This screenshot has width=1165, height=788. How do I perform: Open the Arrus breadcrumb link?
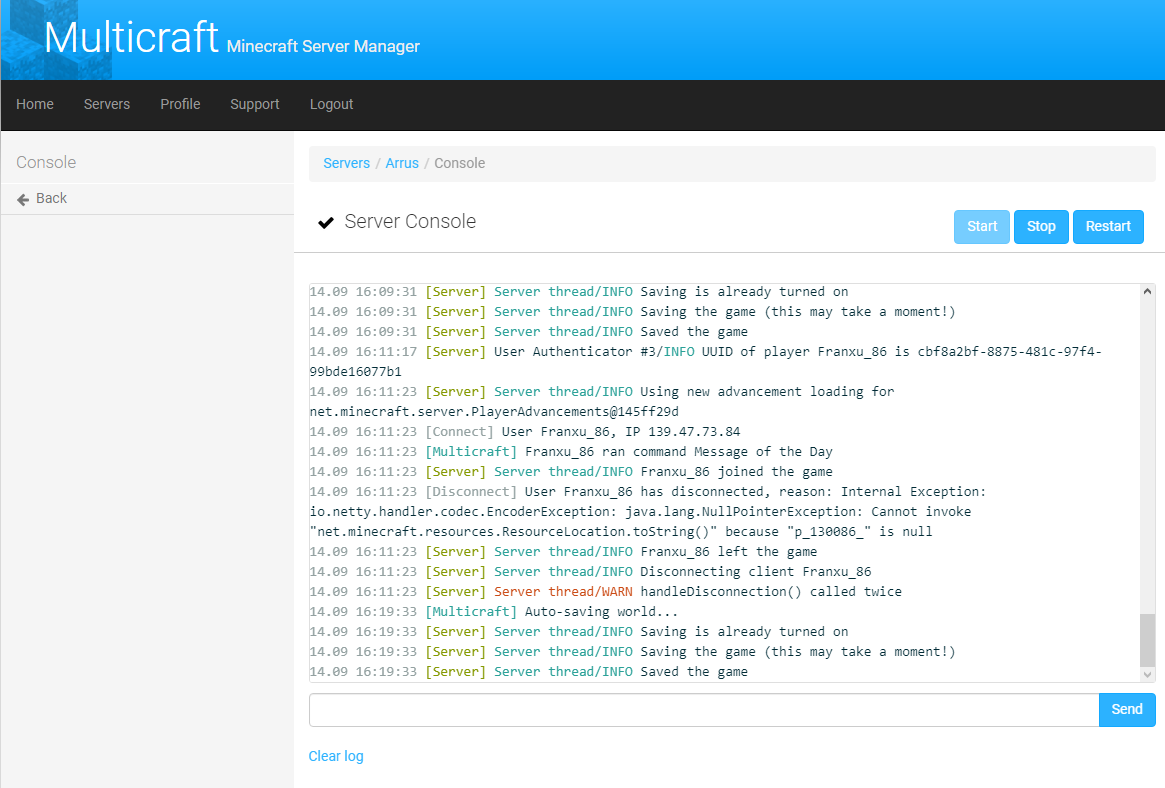402,163
